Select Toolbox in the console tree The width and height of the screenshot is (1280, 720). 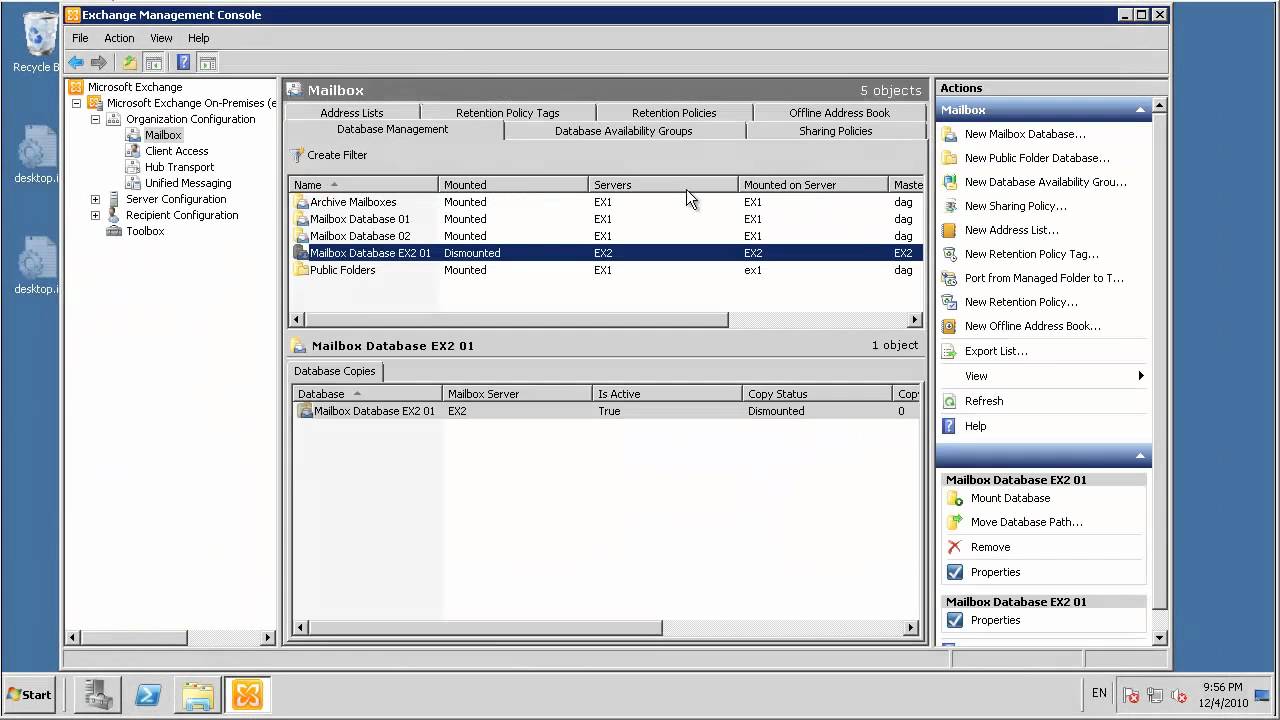(x=145, y=231)
